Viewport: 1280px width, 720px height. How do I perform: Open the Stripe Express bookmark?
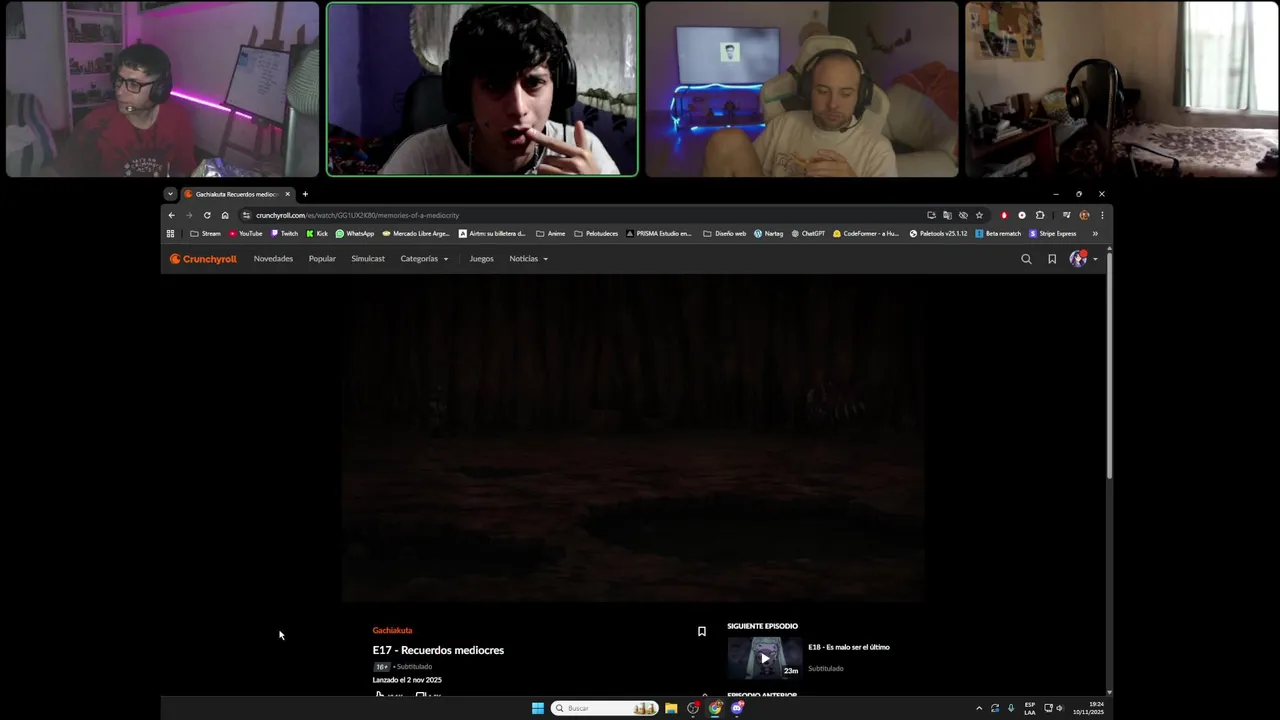coord(1053,234)
